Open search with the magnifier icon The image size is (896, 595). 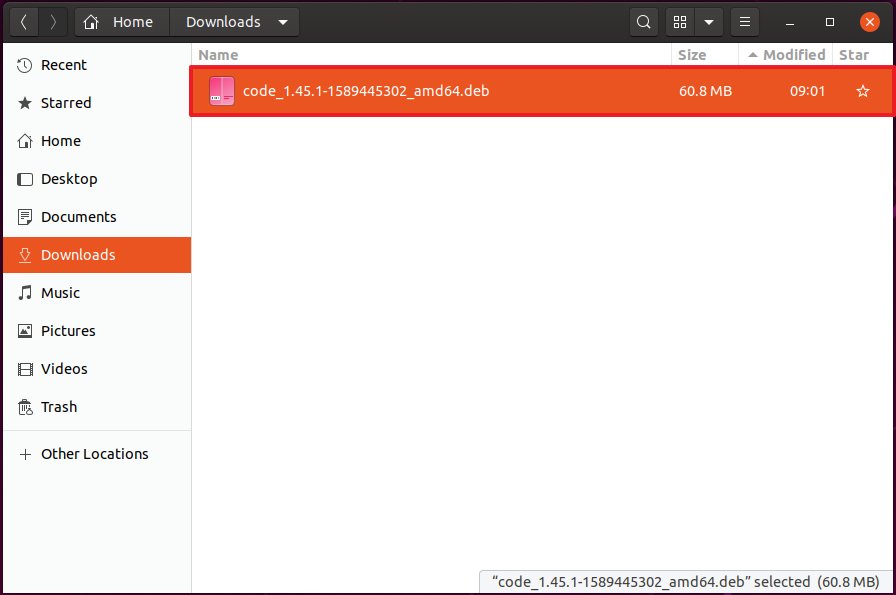point(643,22)
